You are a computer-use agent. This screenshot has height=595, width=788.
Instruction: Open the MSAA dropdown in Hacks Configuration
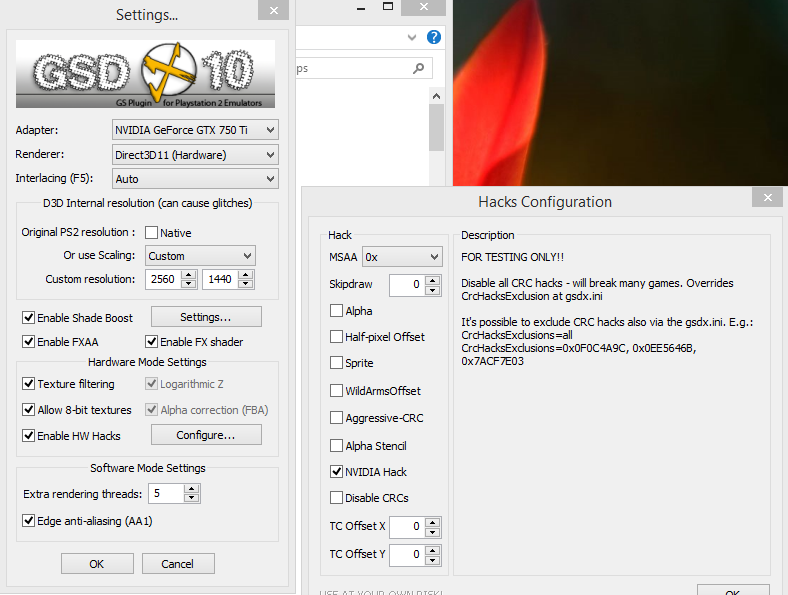tap(402, 257)
